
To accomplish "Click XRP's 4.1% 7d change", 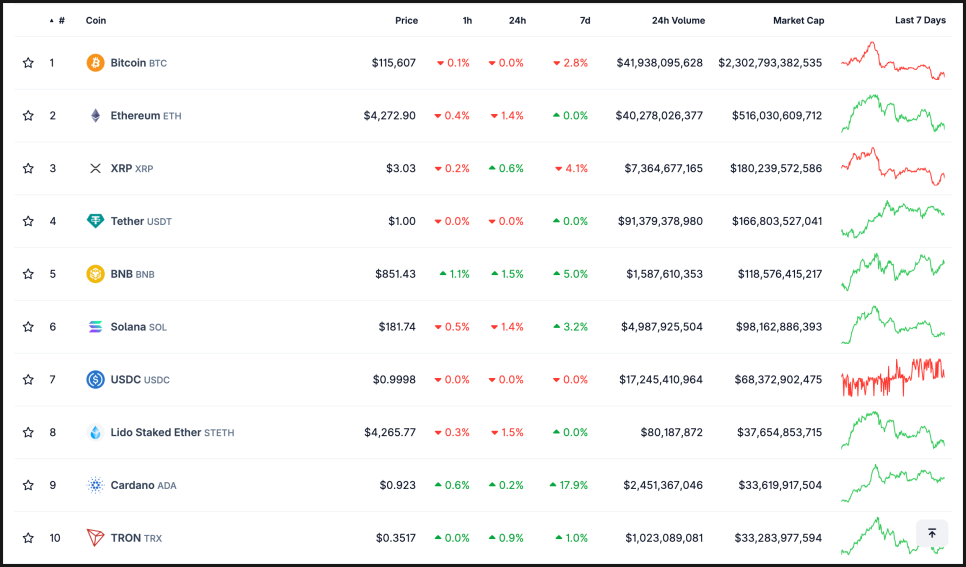I will [x=571, y=168].
